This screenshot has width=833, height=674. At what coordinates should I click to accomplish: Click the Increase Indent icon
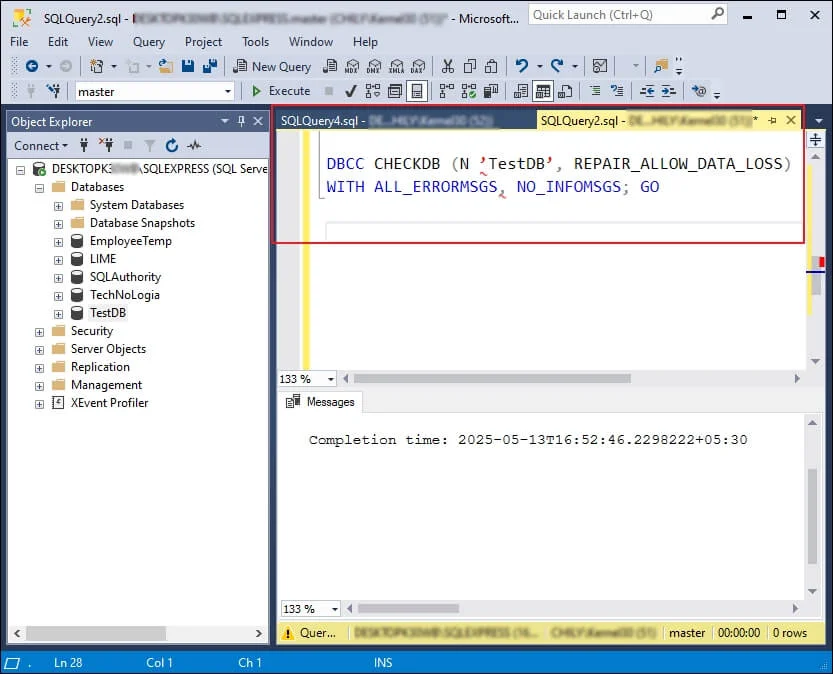point(668,91)
